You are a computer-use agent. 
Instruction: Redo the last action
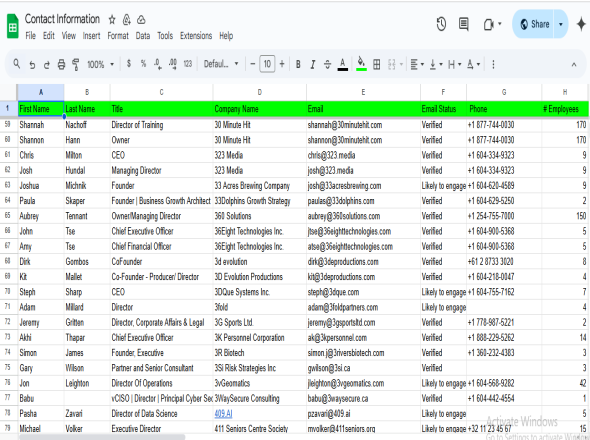pos(47,65)
